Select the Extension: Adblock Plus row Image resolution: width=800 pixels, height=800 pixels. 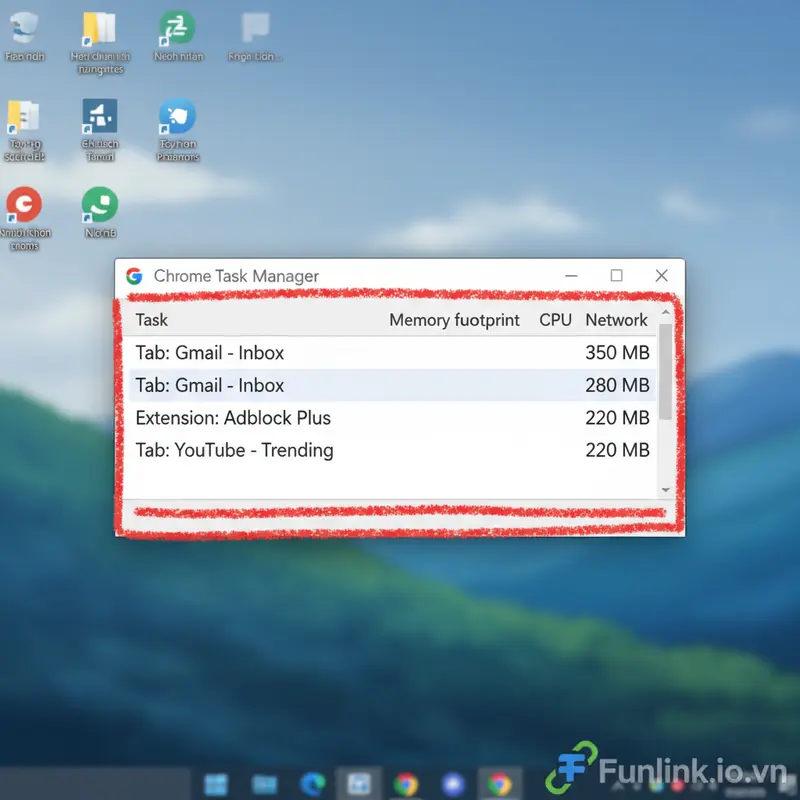[390, 418]
